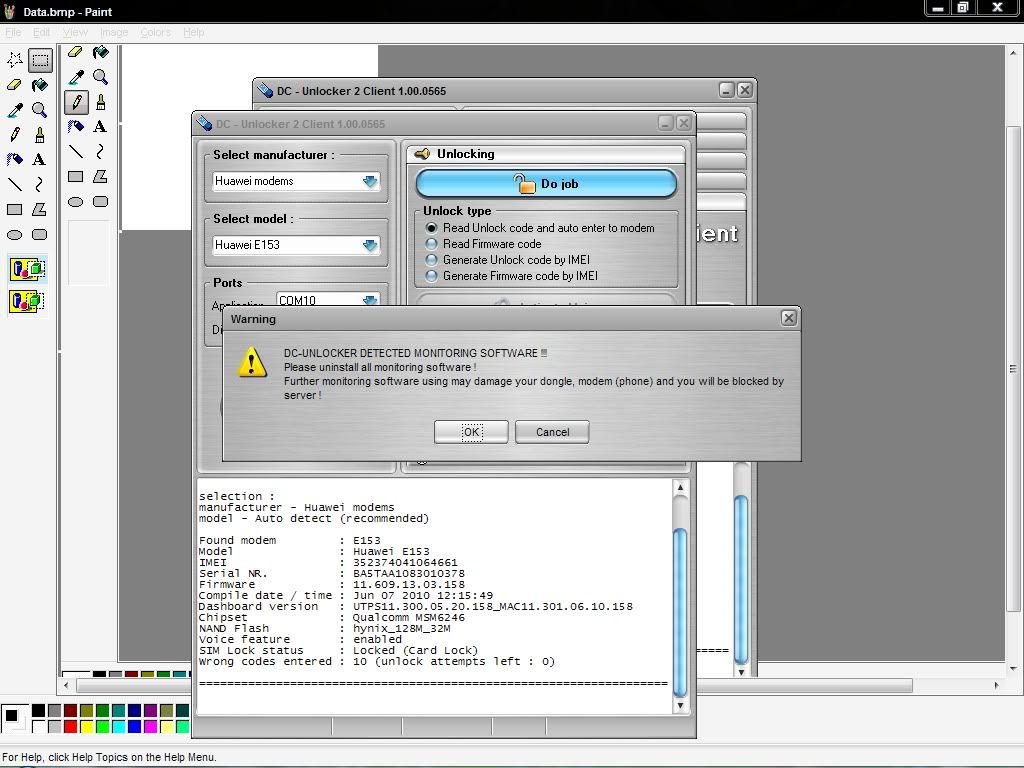The height and width of the screenshot is (768, 1024).
Task: Select the highlighted Pencil tool
Action: pos(75,102)
